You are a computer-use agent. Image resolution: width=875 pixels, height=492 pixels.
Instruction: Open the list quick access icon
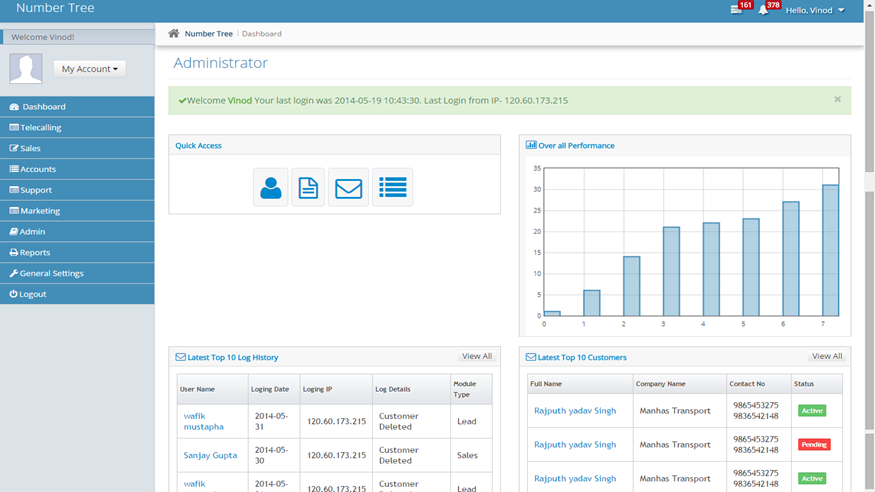tap(392, 187)
